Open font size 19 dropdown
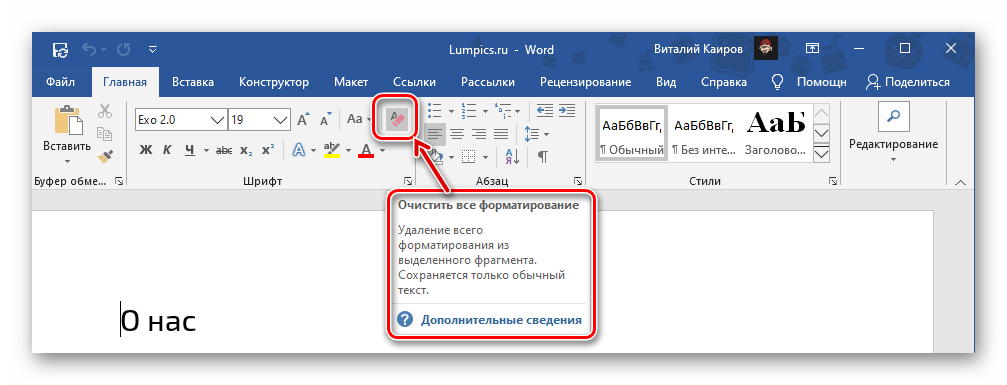1007x385 pixels. click(281, 120)
